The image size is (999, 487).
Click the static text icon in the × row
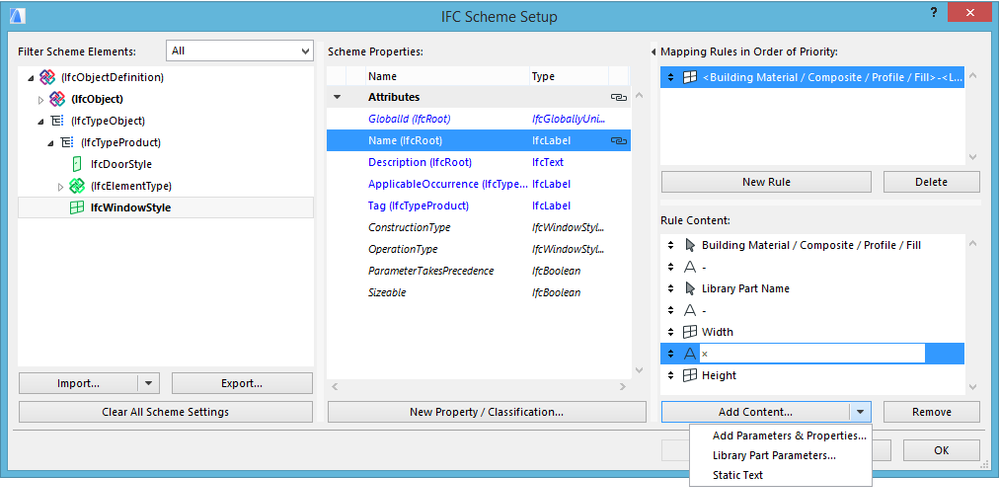pyautogui.click(x=689, y=353)
